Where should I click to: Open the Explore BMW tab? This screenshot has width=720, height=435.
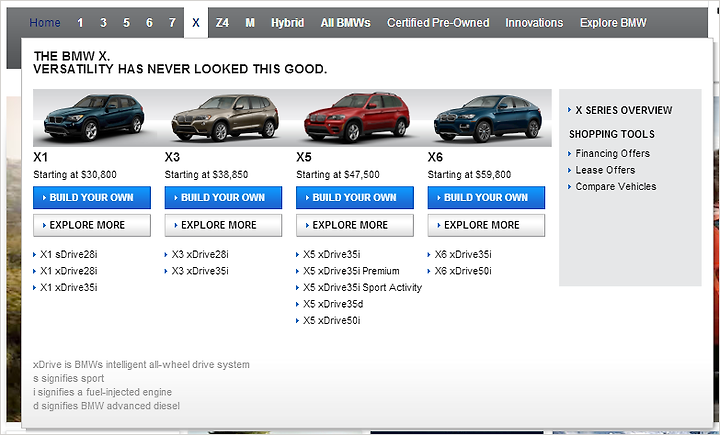[613, 23]
